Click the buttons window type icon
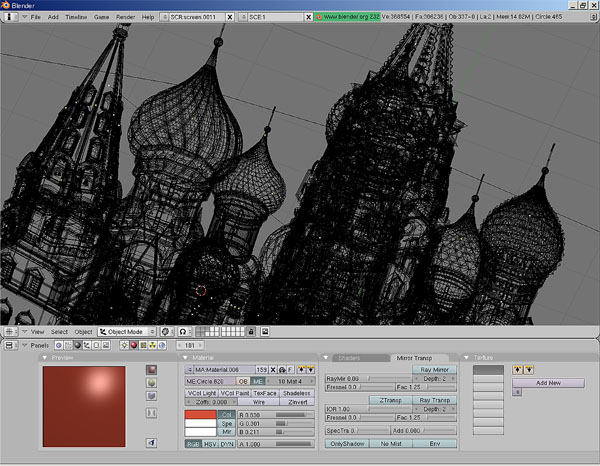The width and height of the screenshot is (600, 466). pos(10,345)
